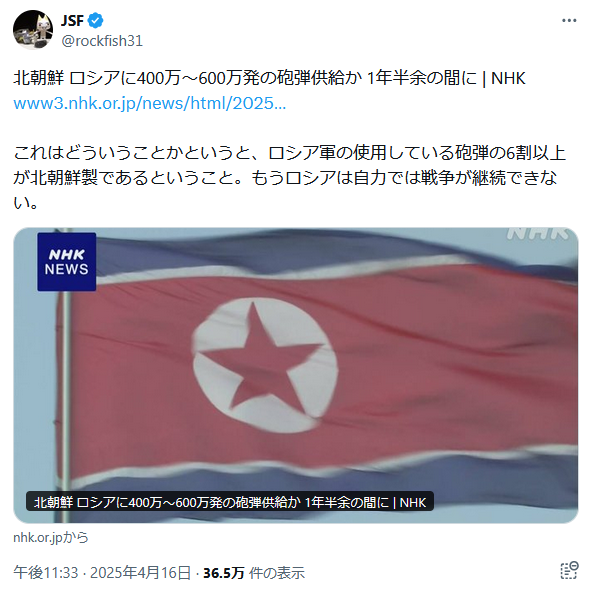Image resolution: width=591 pixels, height=589 pixels.
Task: Click the JSF profile avatar image
Action: click(33, 30)
